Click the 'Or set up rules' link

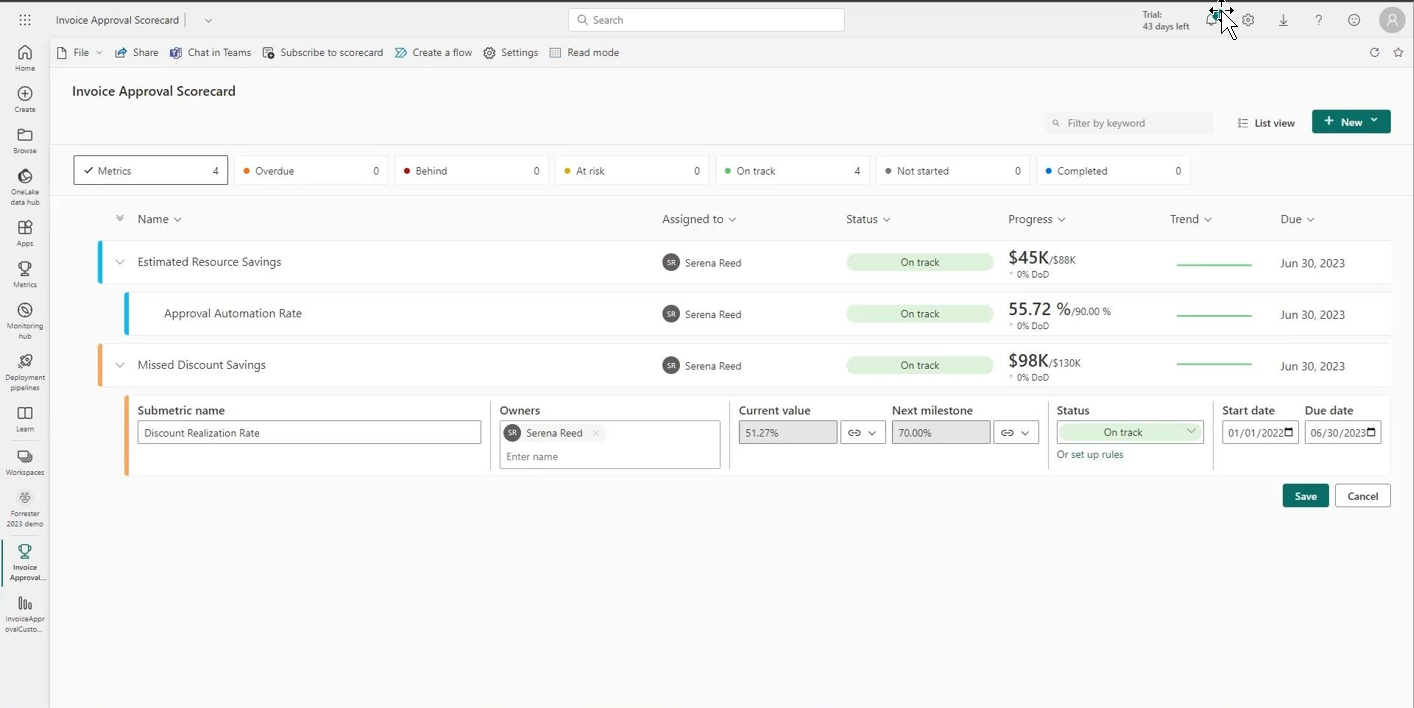pos(1090,454)
